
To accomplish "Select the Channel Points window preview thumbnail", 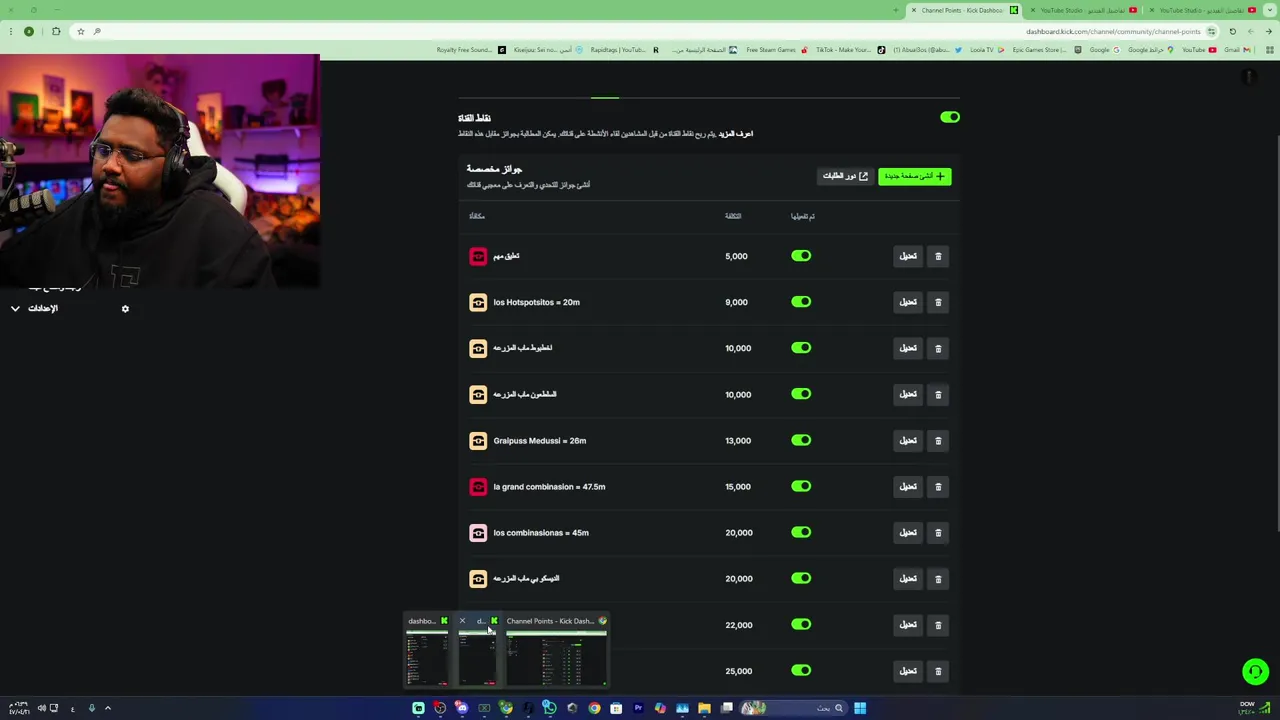I will (556, 651).
